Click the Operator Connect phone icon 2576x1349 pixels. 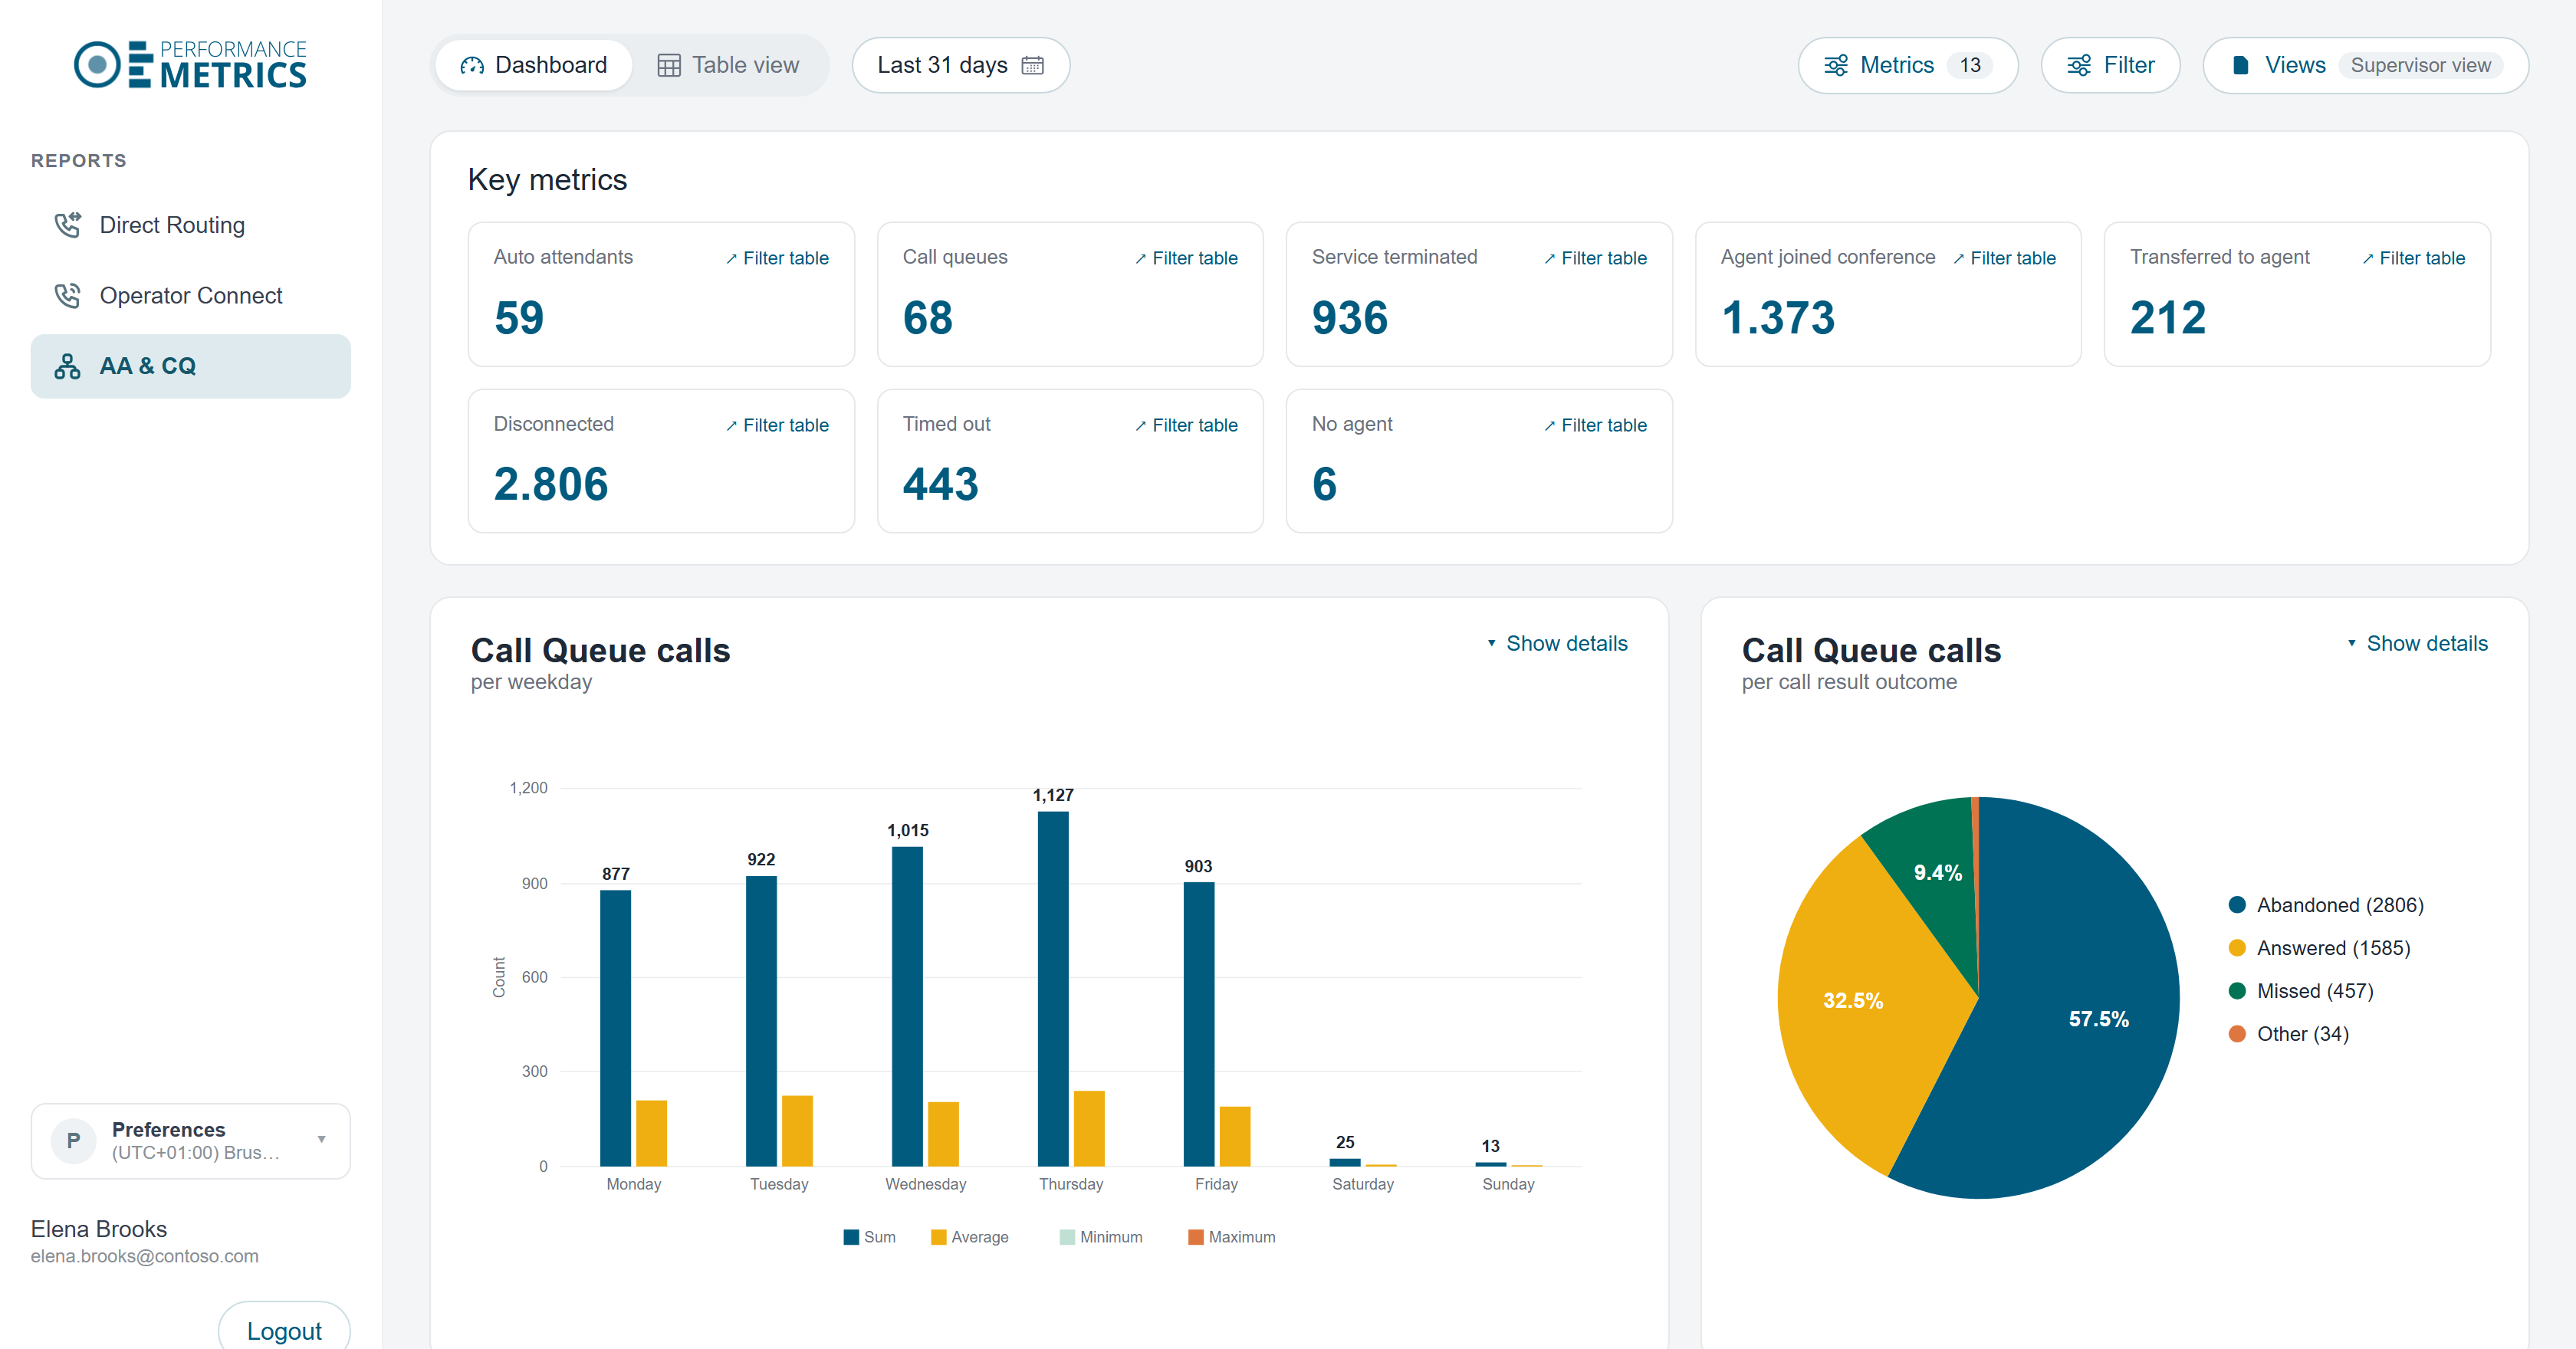pos(67,296)
